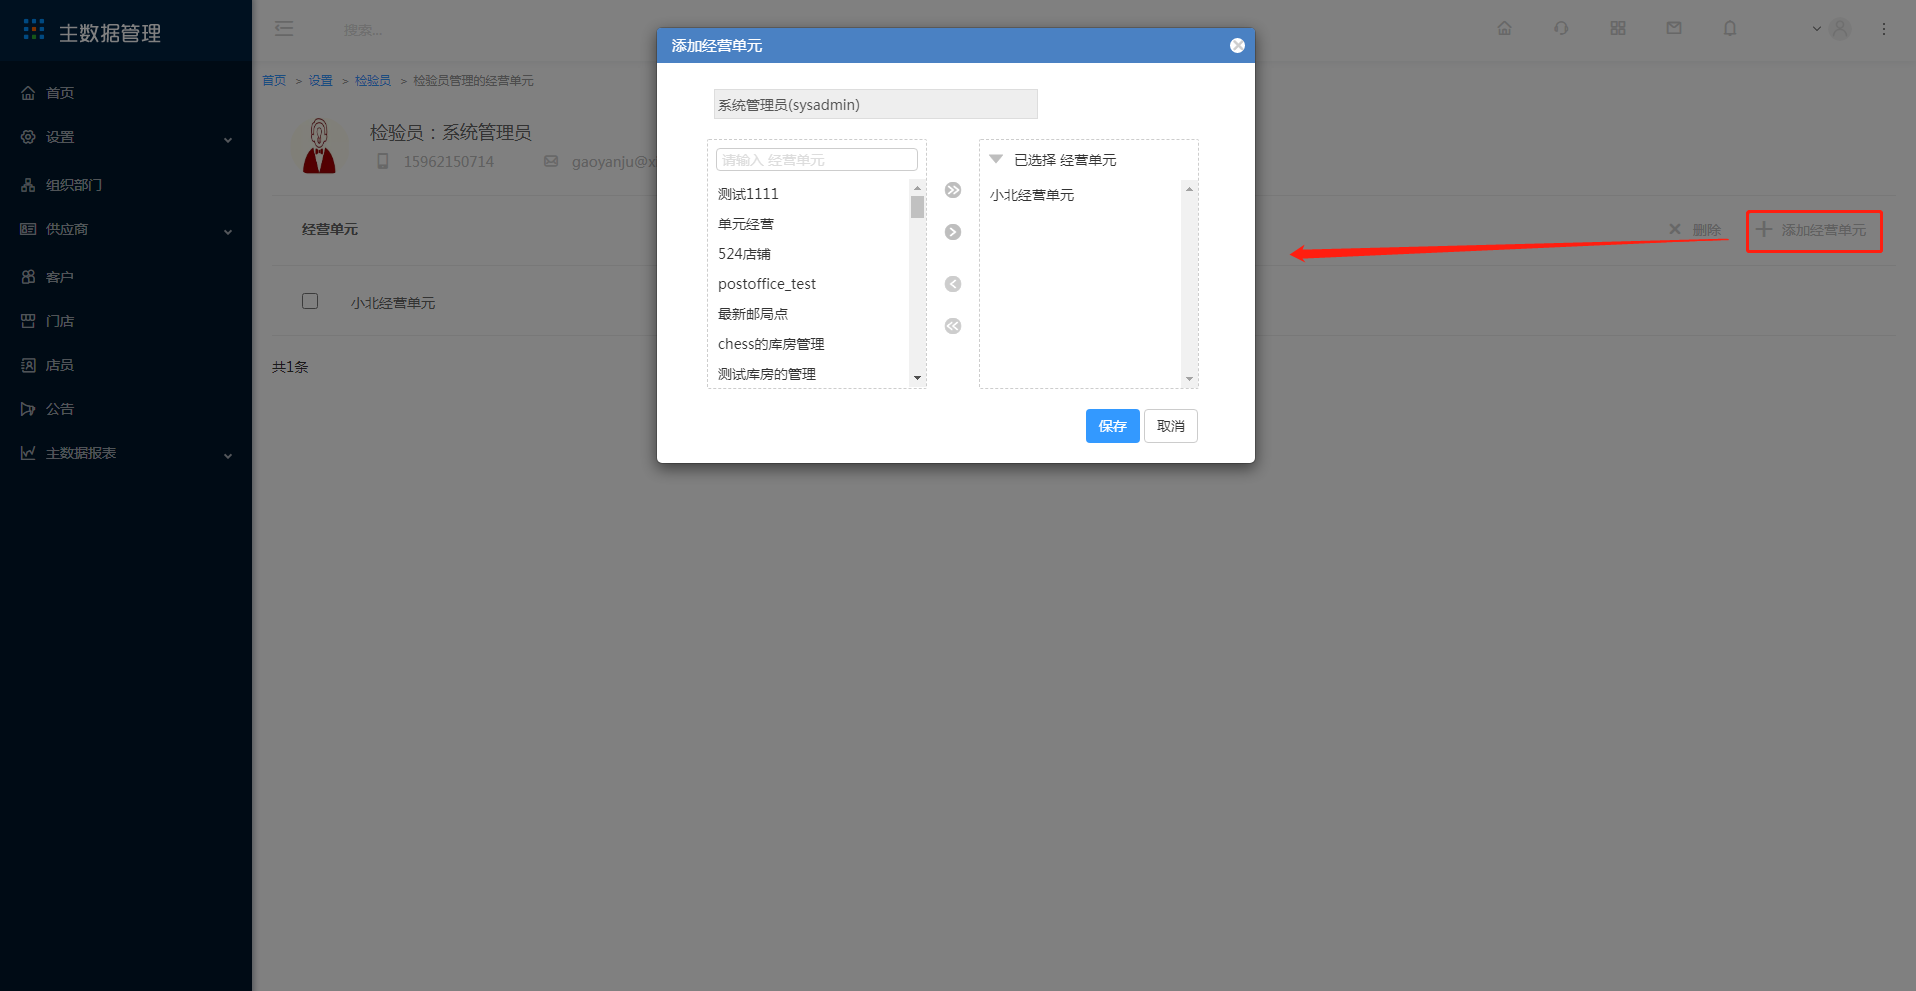Click right list scroll-down arrow
The height and width of the screenshot is (991, 1916).
coord(1189,378)
